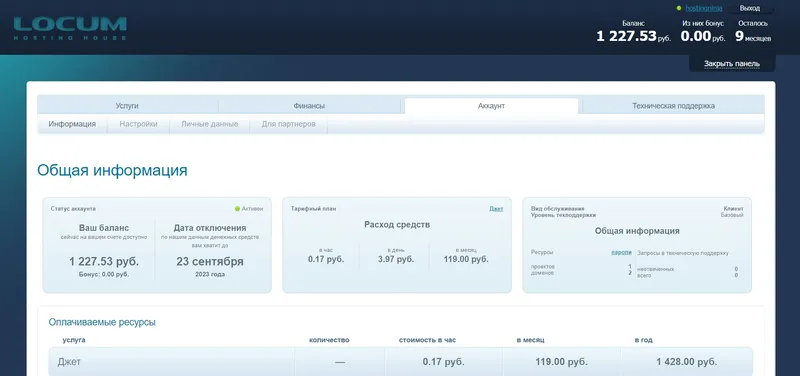Select the Джет row in paid resources

tap(401, 362)
